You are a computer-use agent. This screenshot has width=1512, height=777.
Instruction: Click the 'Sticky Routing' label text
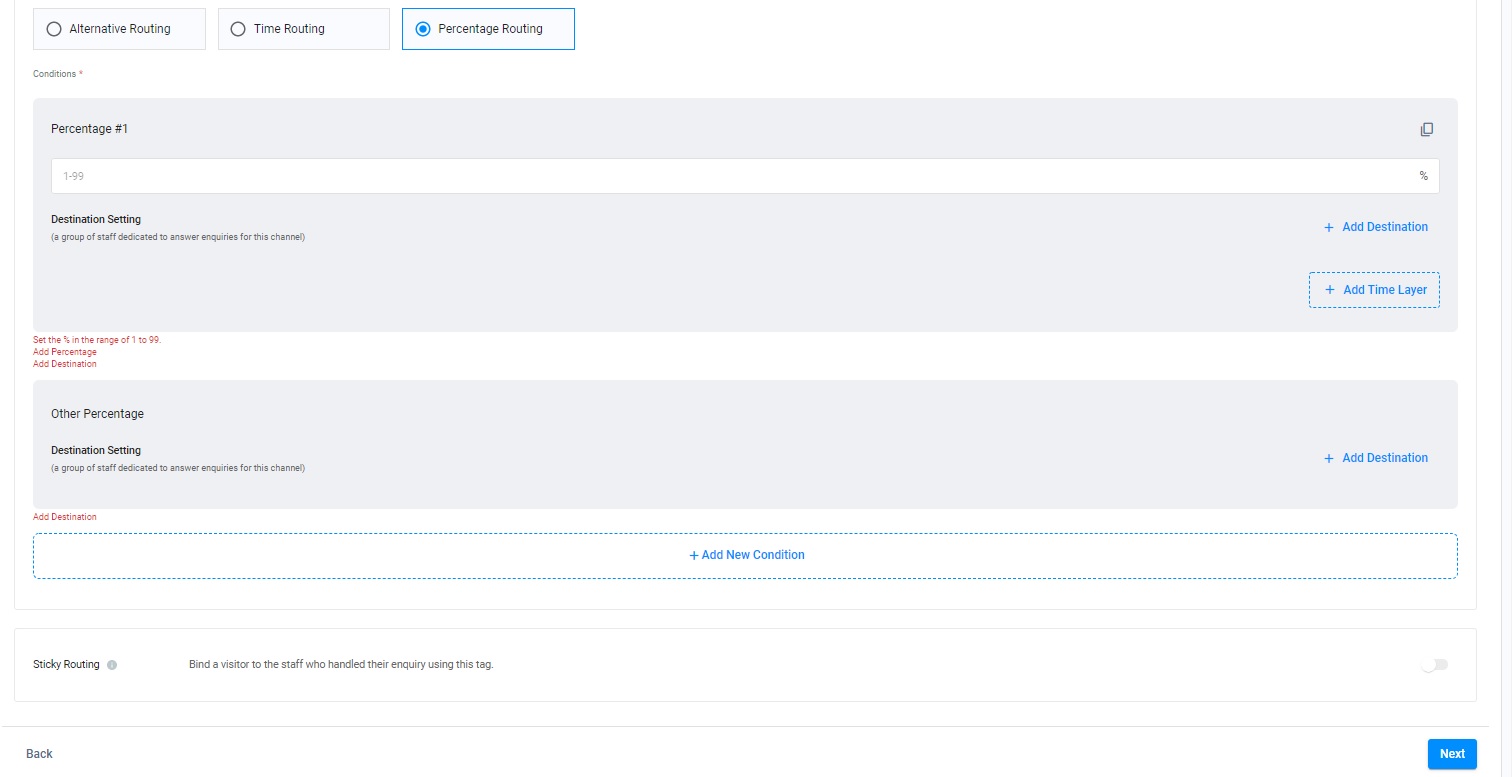[66, 665]
